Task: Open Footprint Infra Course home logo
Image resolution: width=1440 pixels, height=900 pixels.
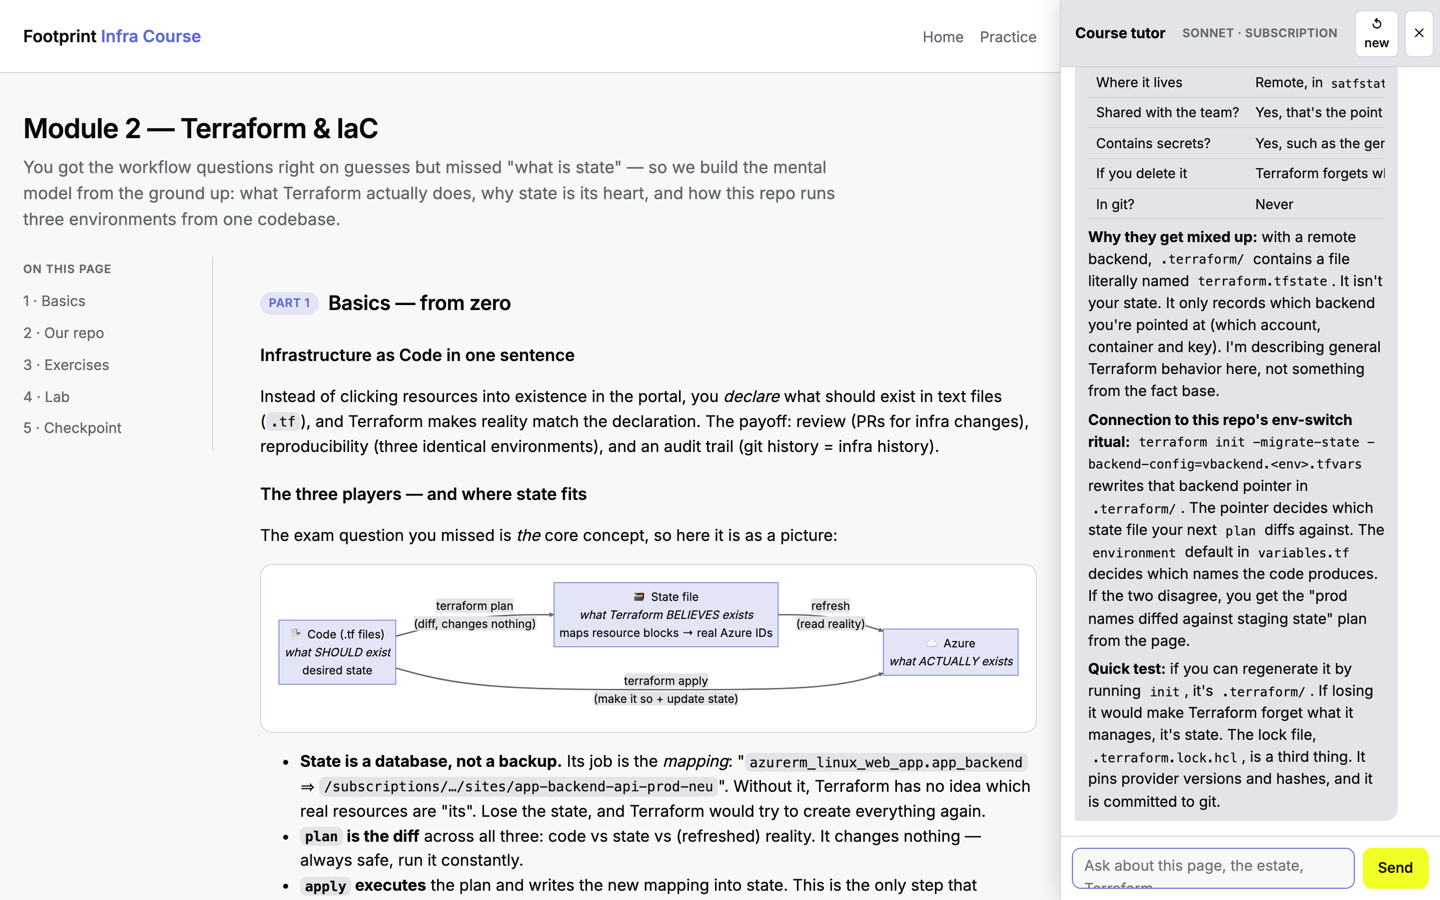Action: click(112, 36)
